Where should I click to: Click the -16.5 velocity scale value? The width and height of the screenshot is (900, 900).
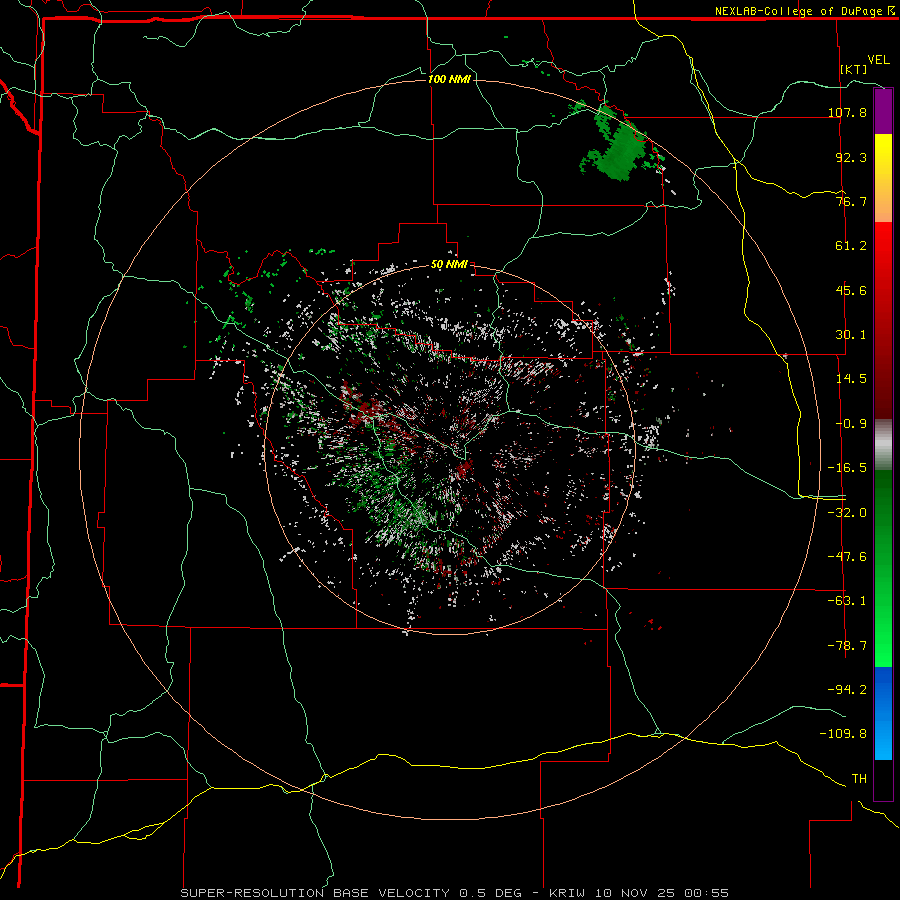click(847, 468)
